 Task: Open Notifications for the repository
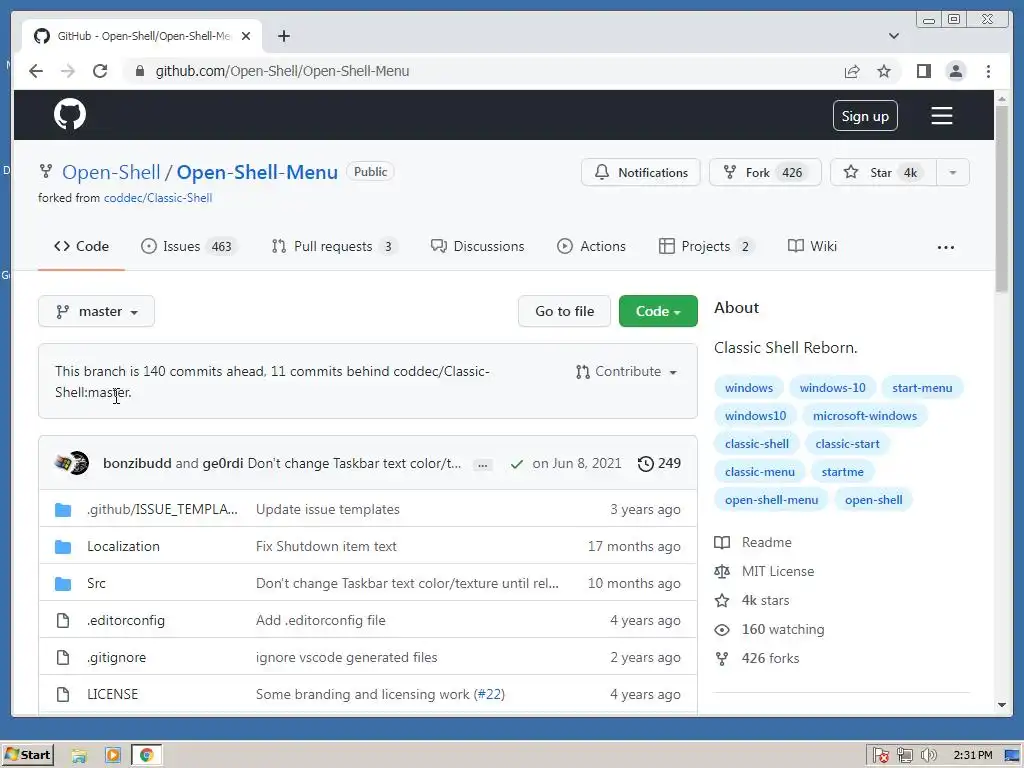[641, 172]
